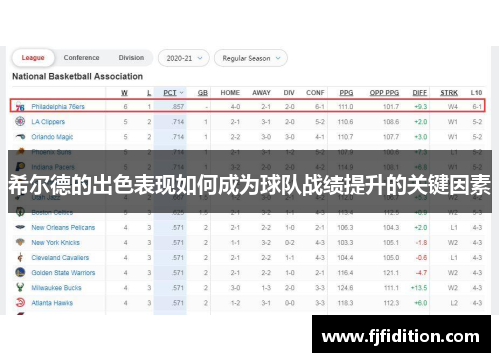Click the Indiana Pacers logo
Screen dimensions: 500x362
click(20, 166)
